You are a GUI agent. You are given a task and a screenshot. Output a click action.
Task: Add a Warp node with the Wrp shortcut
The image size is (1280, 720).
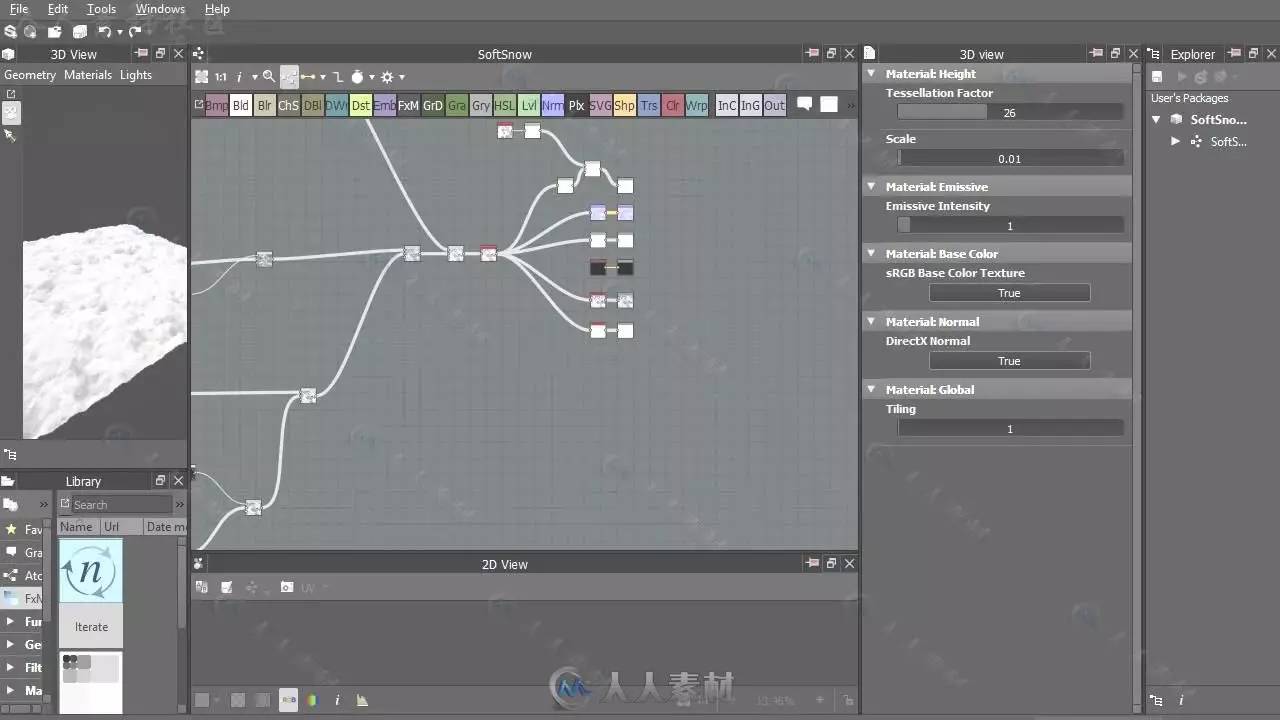coord(697,105)
